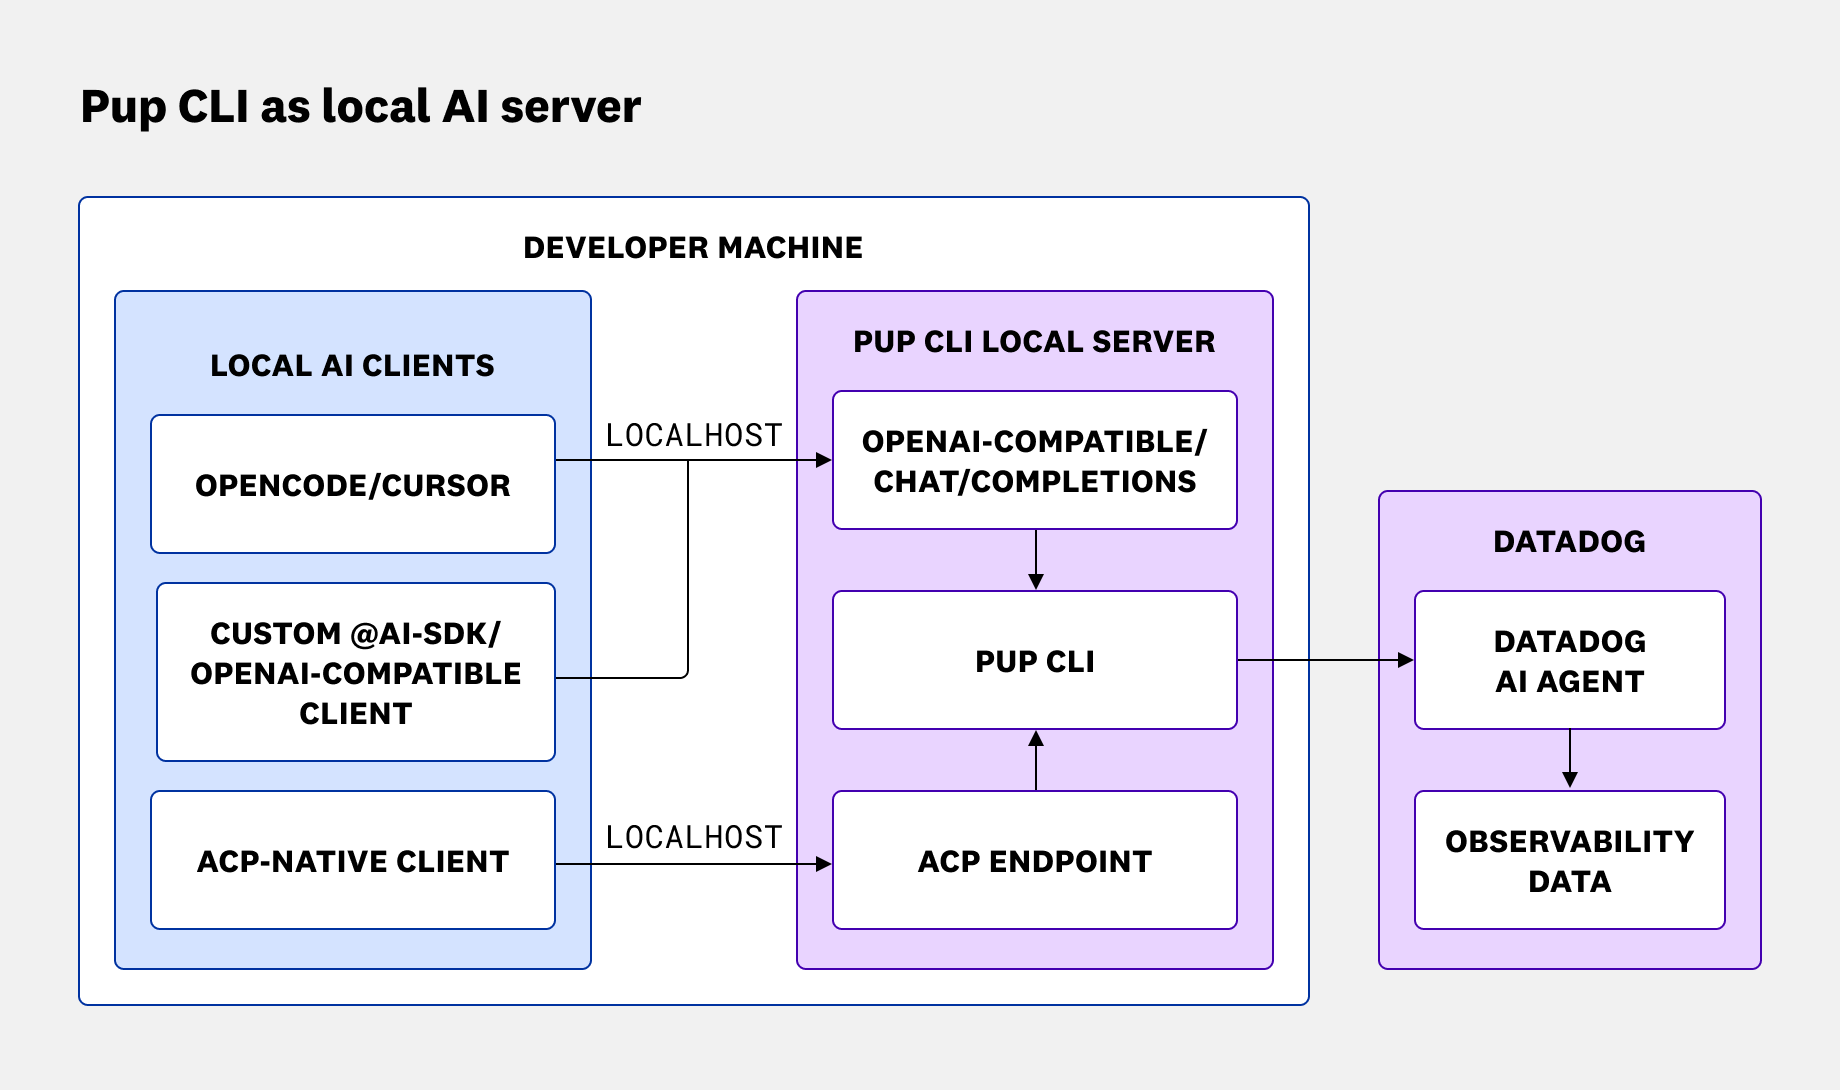Select the CUSTOM @AI-SDK/OPENAI-COMPATIBLE CLIENT box
Screen dimensions: 1840x1090
[356, 672]
